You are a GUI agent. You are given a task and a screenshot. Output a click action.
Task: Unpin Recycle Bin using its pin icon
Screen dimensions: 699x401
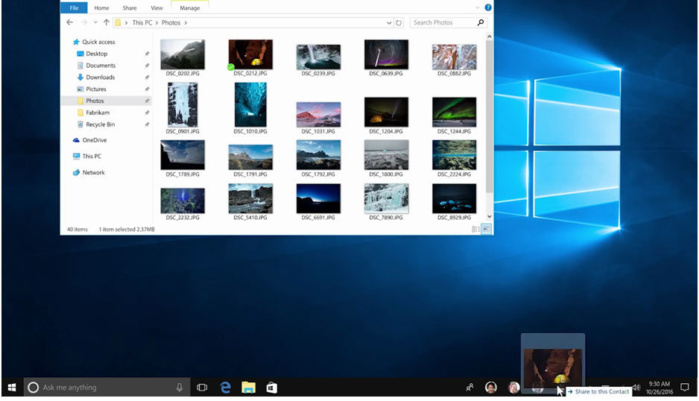tap(147, 124)
